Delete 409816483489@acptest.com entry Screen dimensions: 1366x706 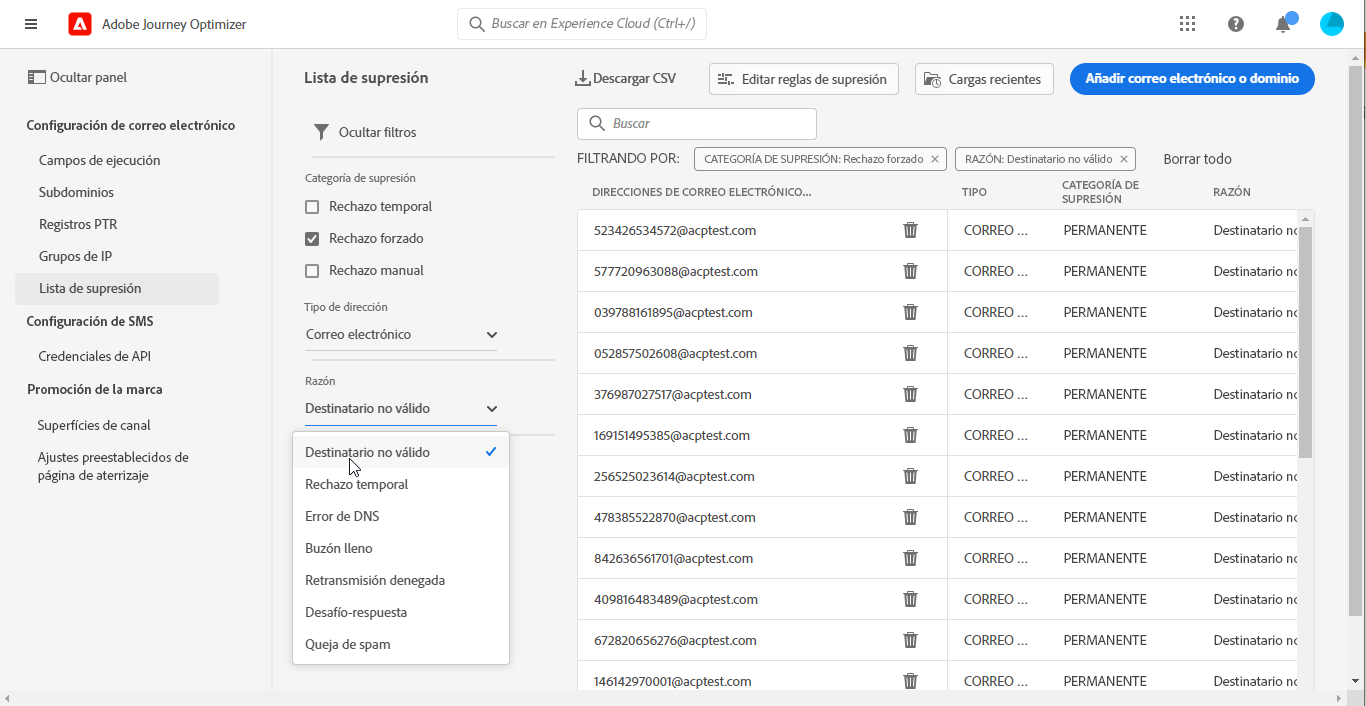click(910, 599)
